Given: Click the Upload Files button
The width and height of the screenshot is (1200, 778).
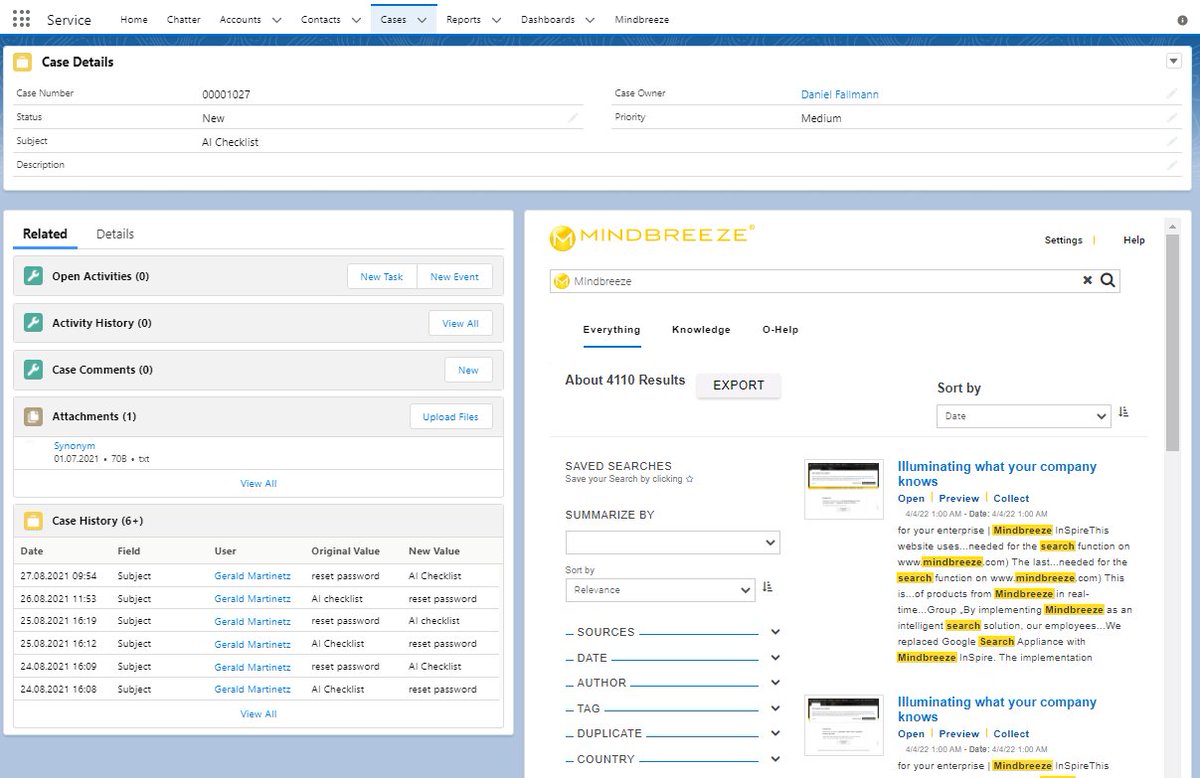Looking at the screenshot, I should [451, 417].
